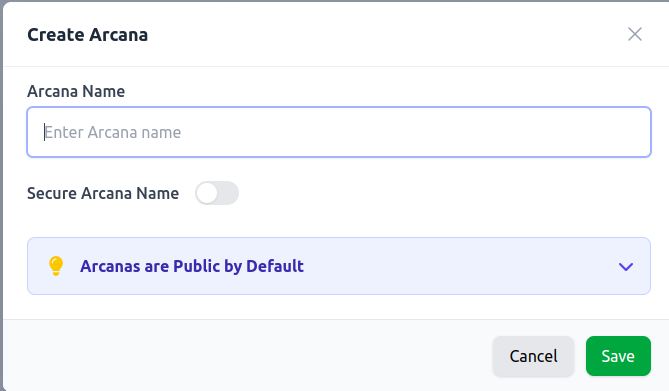Click the Arcanas are Public by Default heading
Image resolution: width=669 pixels, height=391 pixels.
(192, 266)
